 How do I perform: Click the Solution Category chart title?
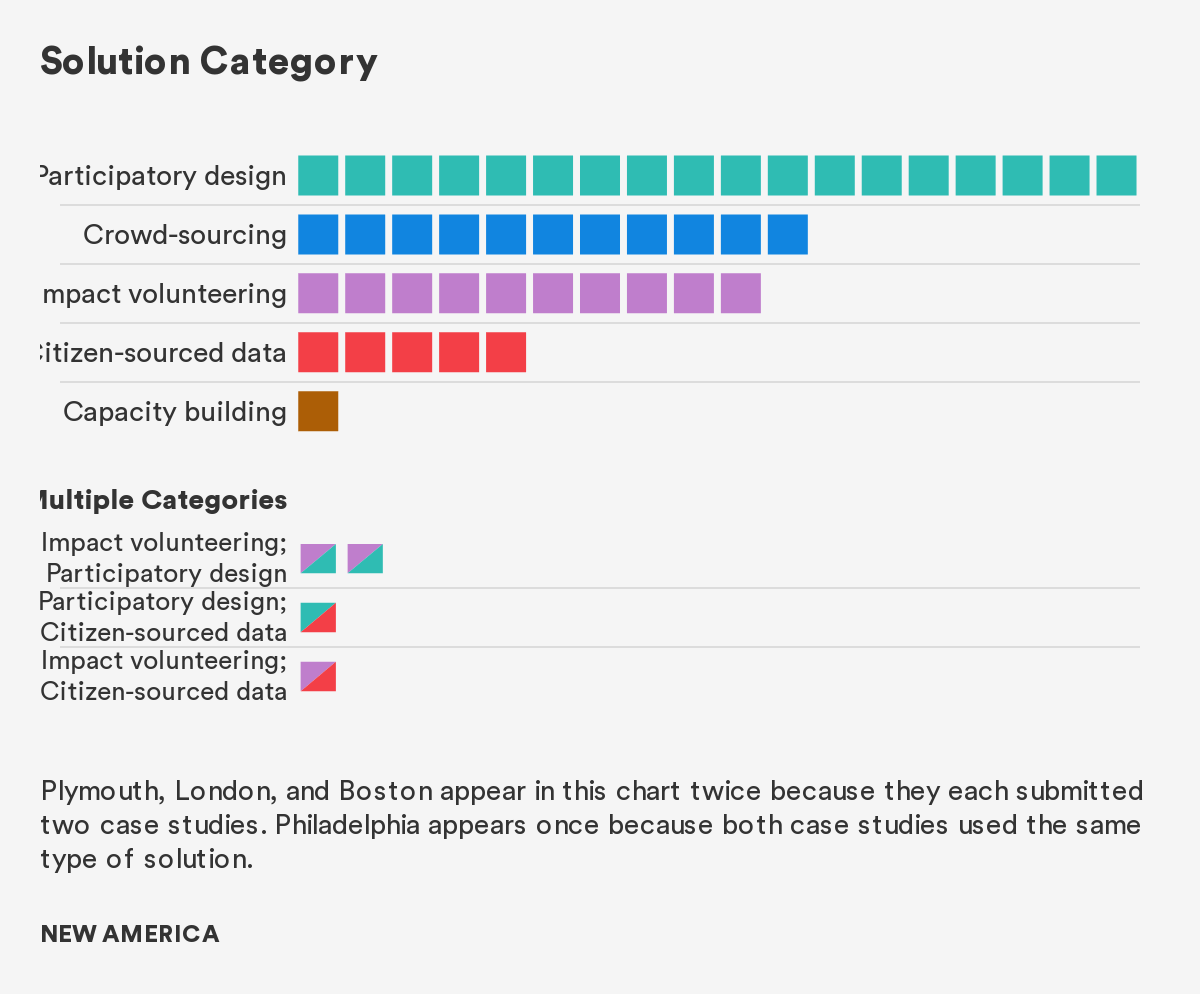209,62
